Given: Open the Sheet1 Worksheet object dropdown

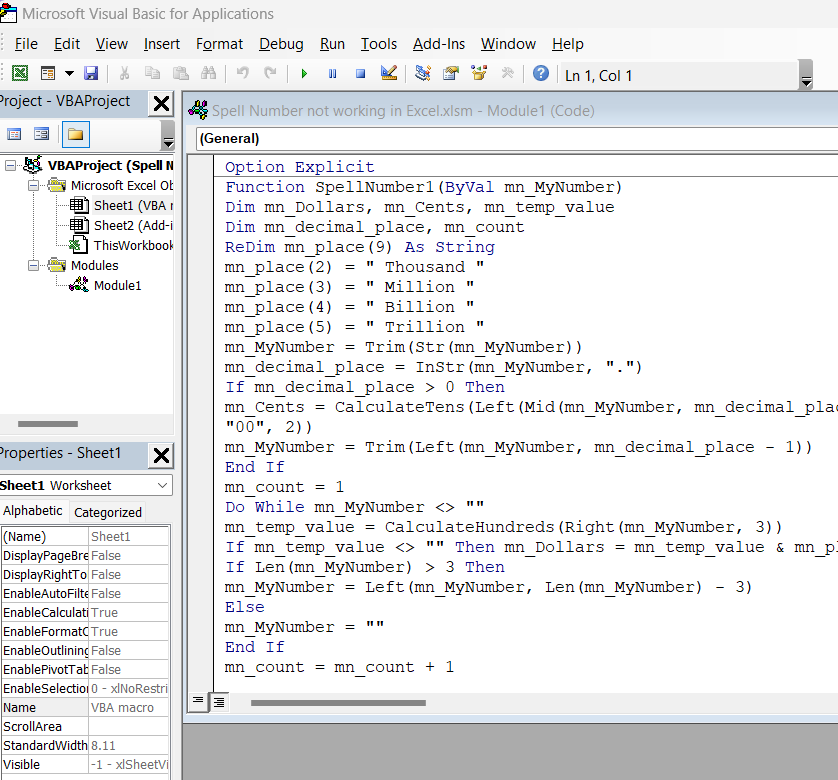Looking at the screenshot, I should 163,485.
